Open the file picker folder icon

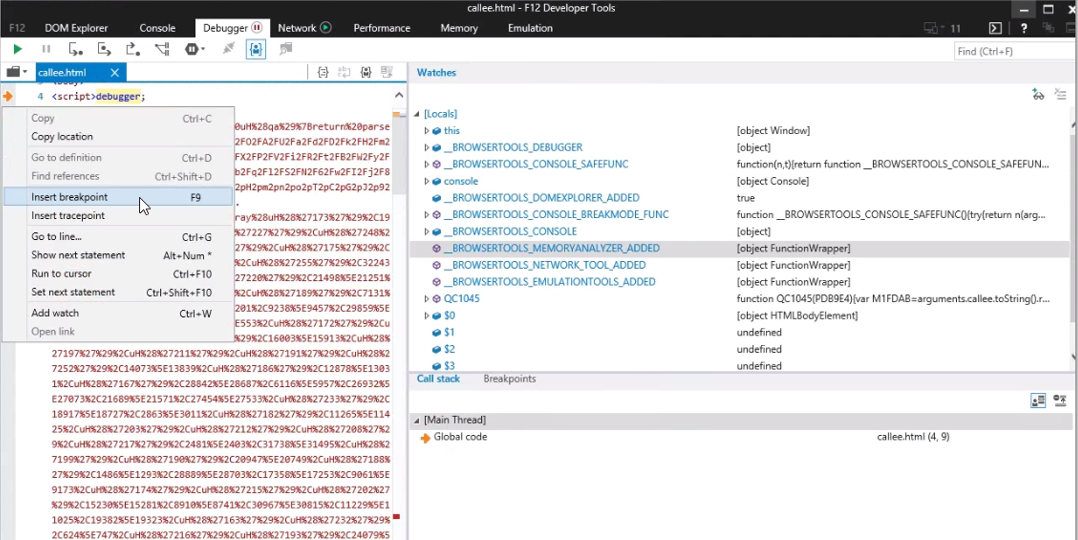tap(15, 73)
